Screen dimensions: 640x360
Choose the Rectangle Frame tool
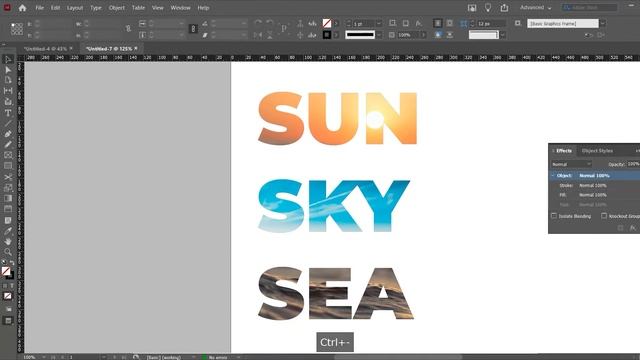coord(8,155)
